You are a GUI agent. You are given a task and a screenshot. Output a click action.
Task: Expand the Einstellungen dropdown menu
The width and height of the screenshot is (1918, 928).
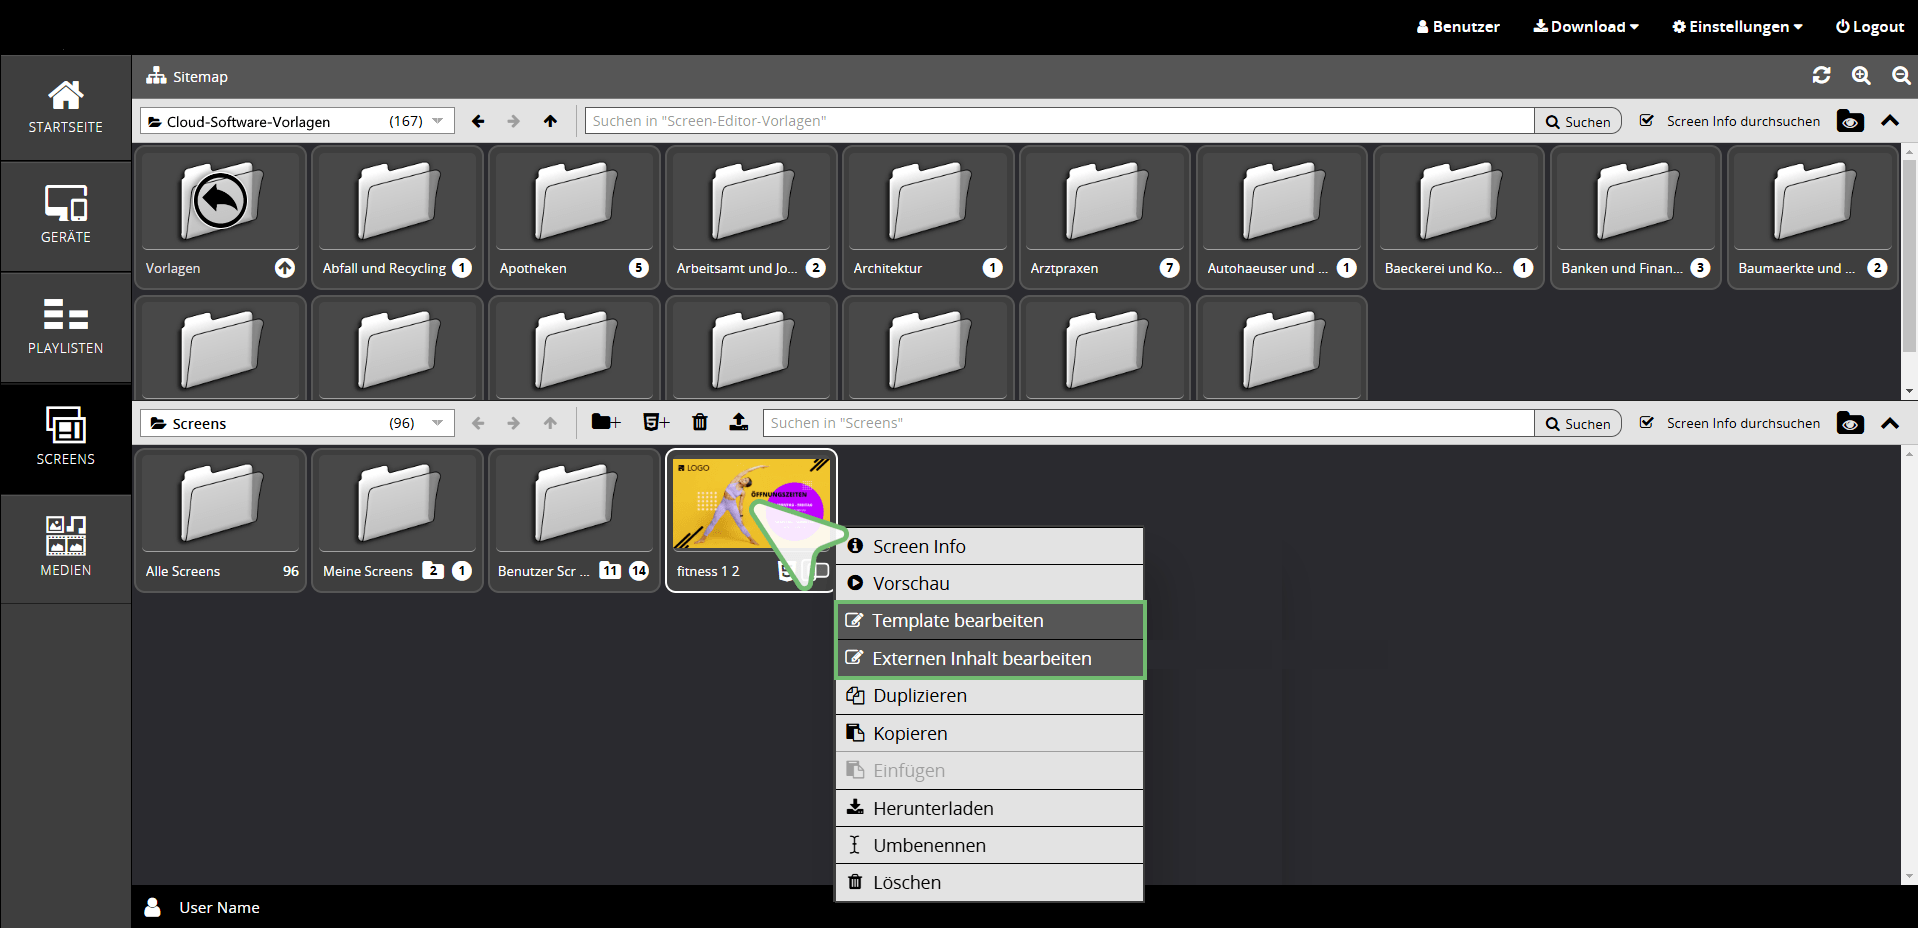(x=1737, y=27)
